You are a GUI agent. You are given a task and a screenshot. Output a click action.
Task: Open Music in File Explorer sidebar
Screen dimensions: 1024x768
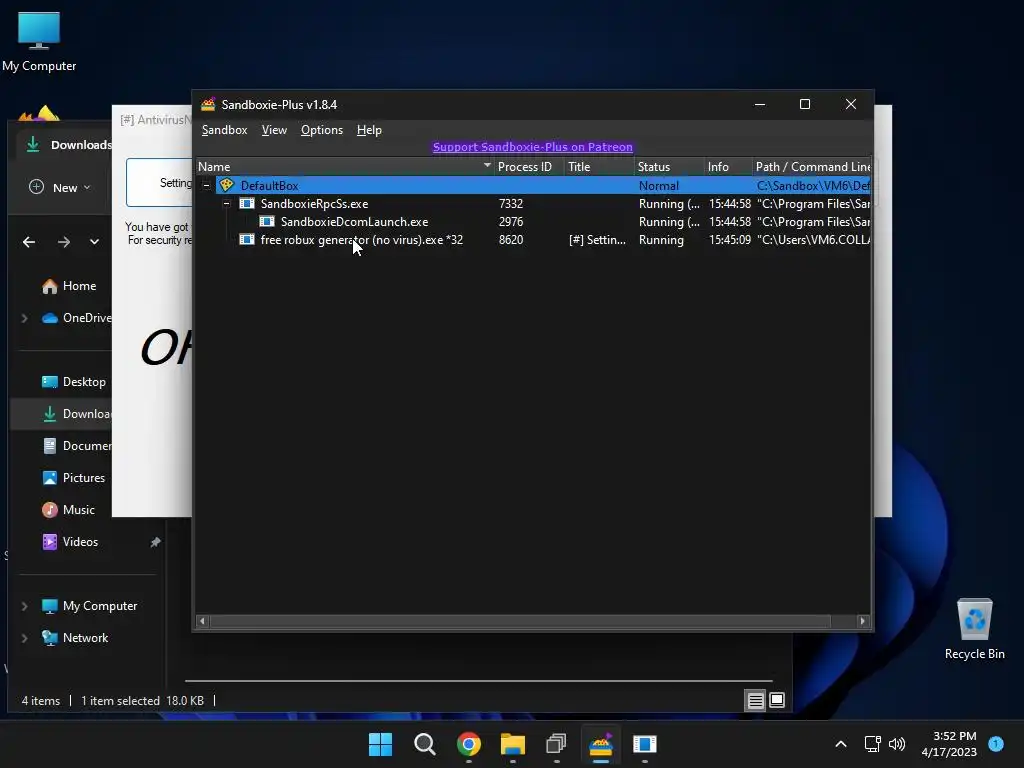(68, 510)
